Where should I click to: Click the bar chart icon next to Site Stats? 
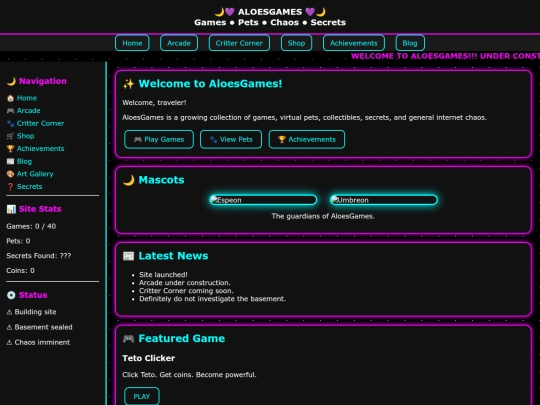coord(11,209)
